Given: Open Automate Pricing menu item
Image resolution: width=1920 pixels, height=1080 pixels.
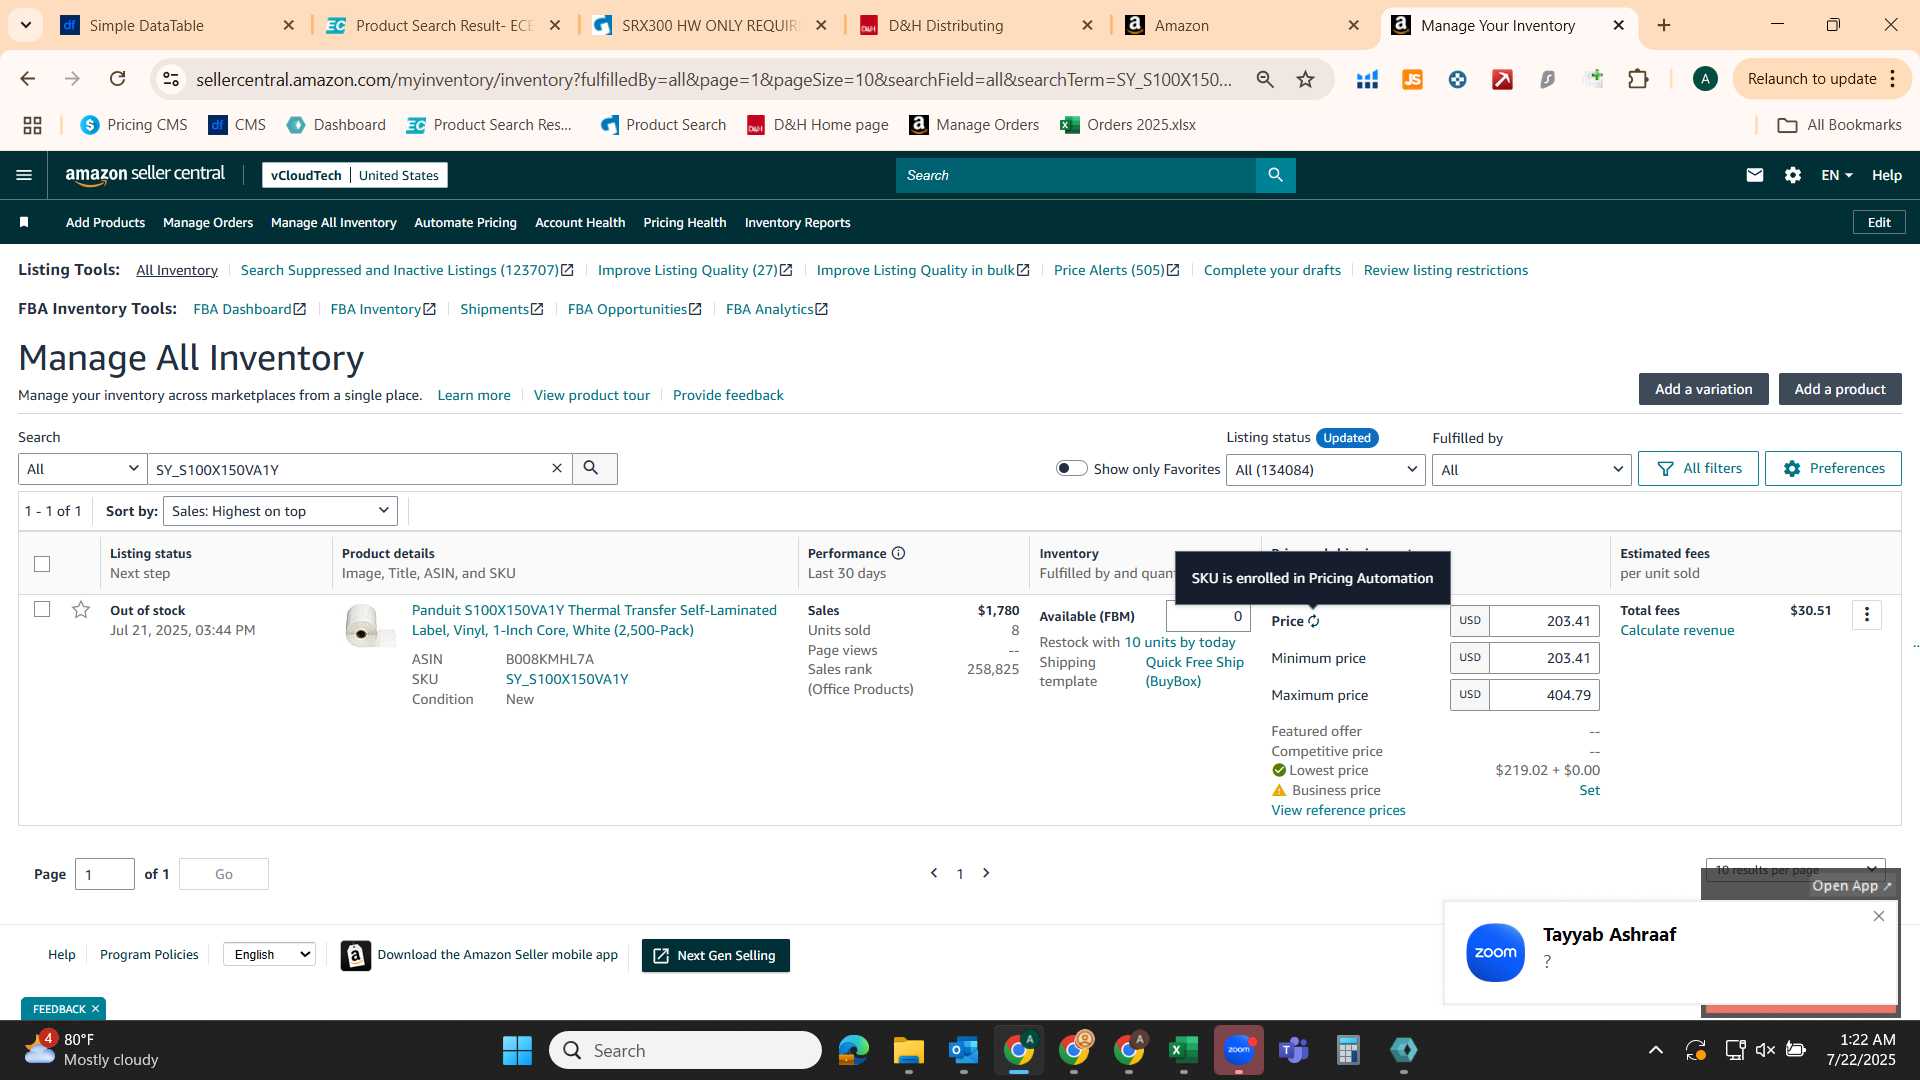Looking at the screenshot, I should click(x=465, y=222).
